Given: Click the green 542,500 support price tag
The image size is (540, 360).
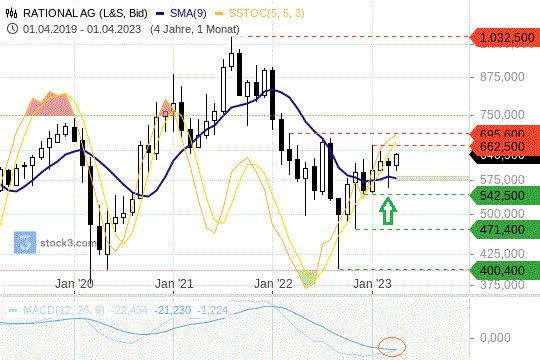Looking at the screenshot, I should tap(505, 195).
